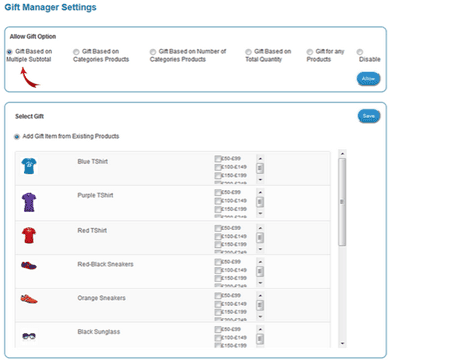Check £100-£149 for Orange Sneakers
470x360 pixels.
click(218, 304)
